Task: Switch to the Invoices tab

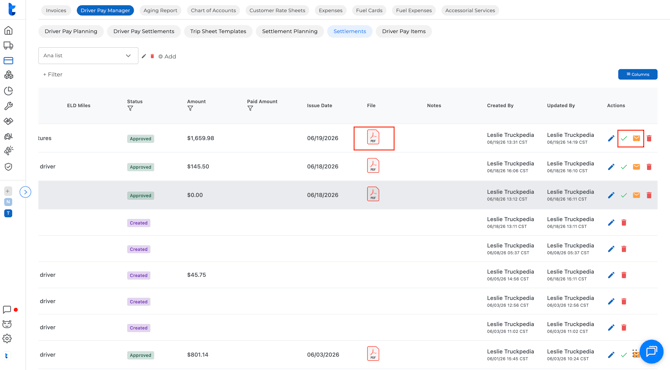Action: point(56,10)
